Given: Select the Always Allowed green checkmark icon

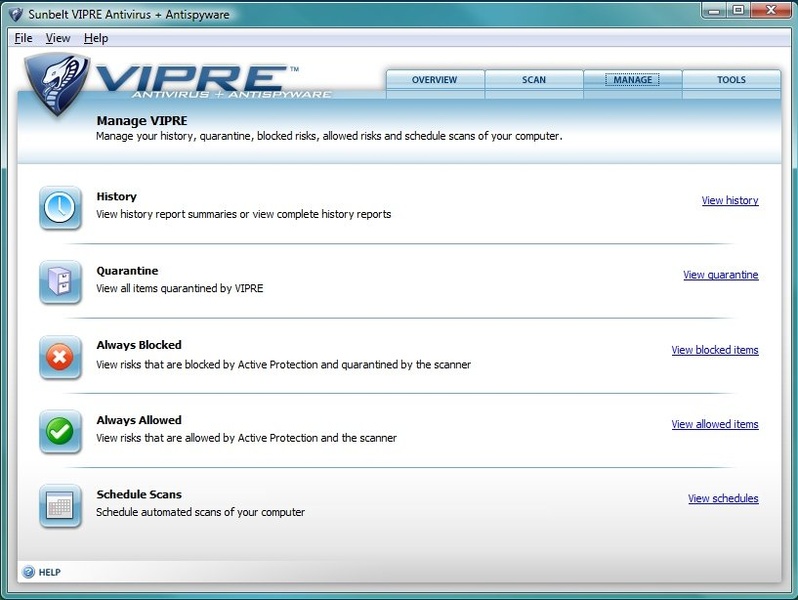Looking at the screenshot, I should tap(60, 431).
